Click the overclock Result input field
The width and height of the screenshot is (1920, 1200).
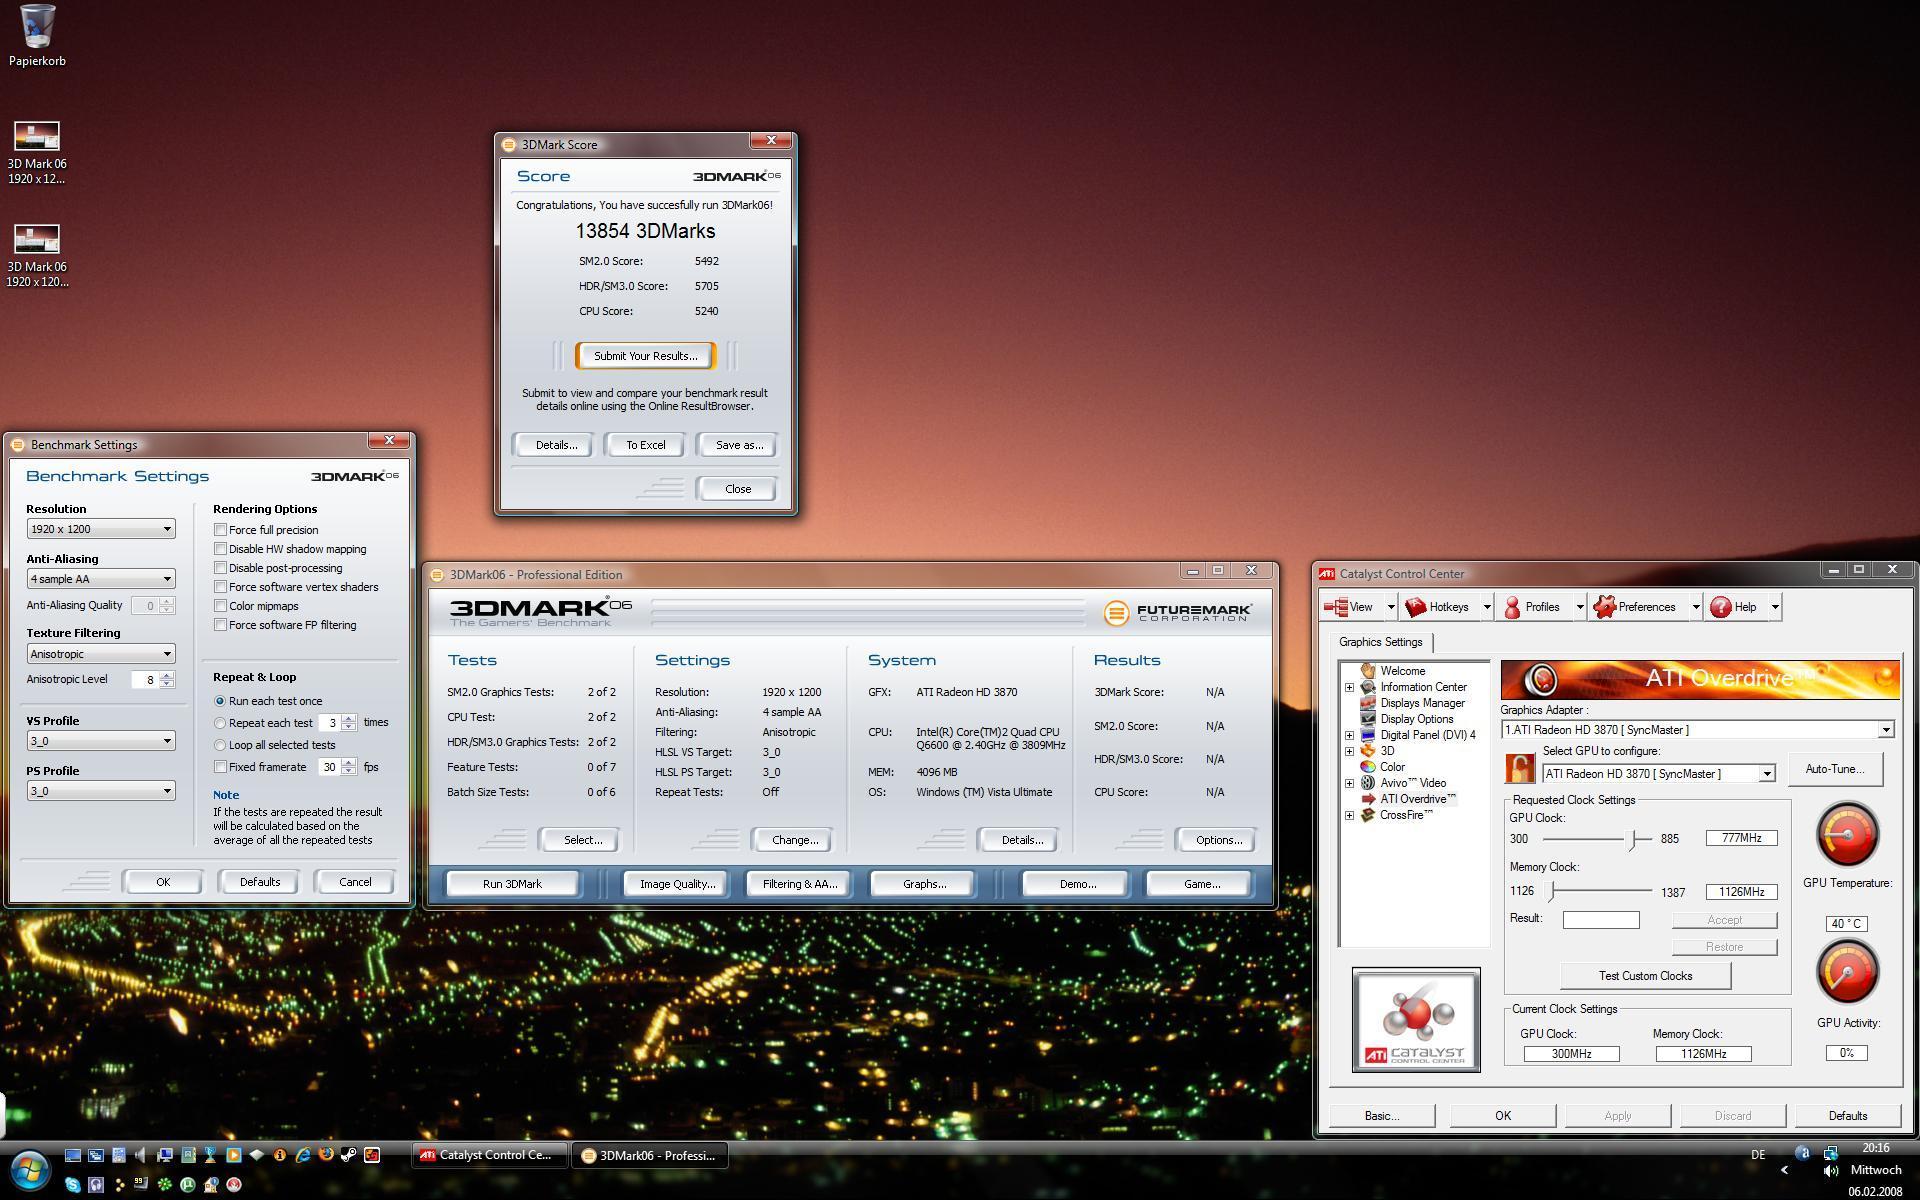1601,920
